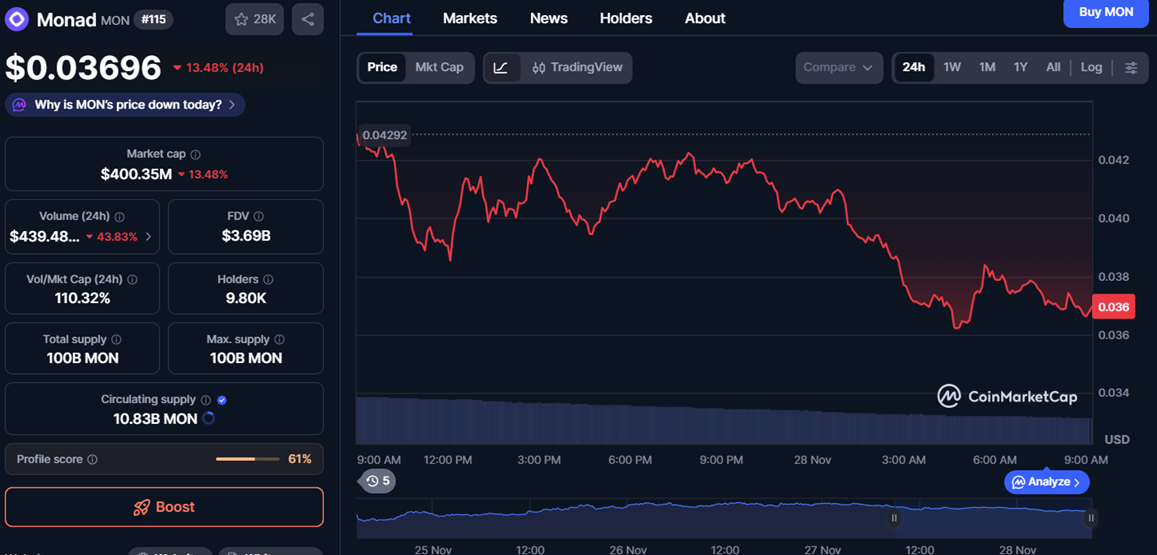Enable Log scale on chart
Viewport: 1157px width, 555px height.
pyautogui.click(x=1091, y=67)
